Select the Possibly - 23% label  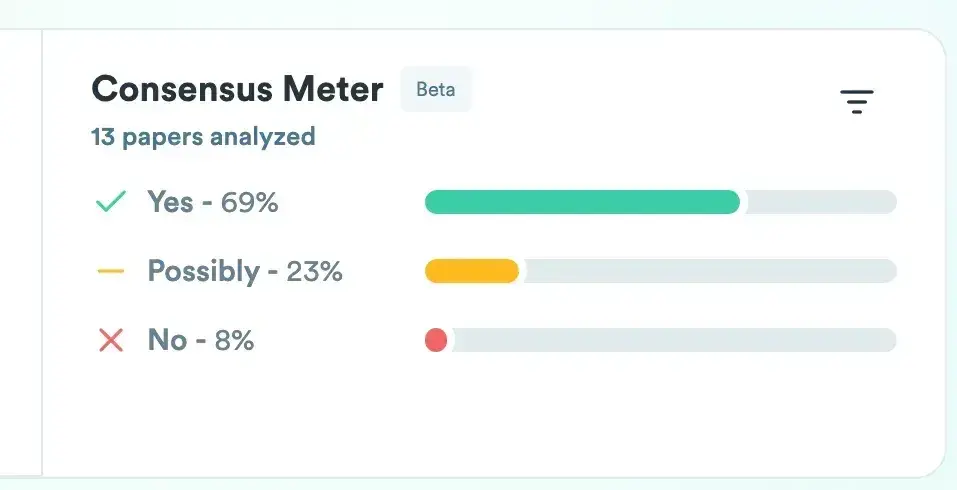(245, 271)
